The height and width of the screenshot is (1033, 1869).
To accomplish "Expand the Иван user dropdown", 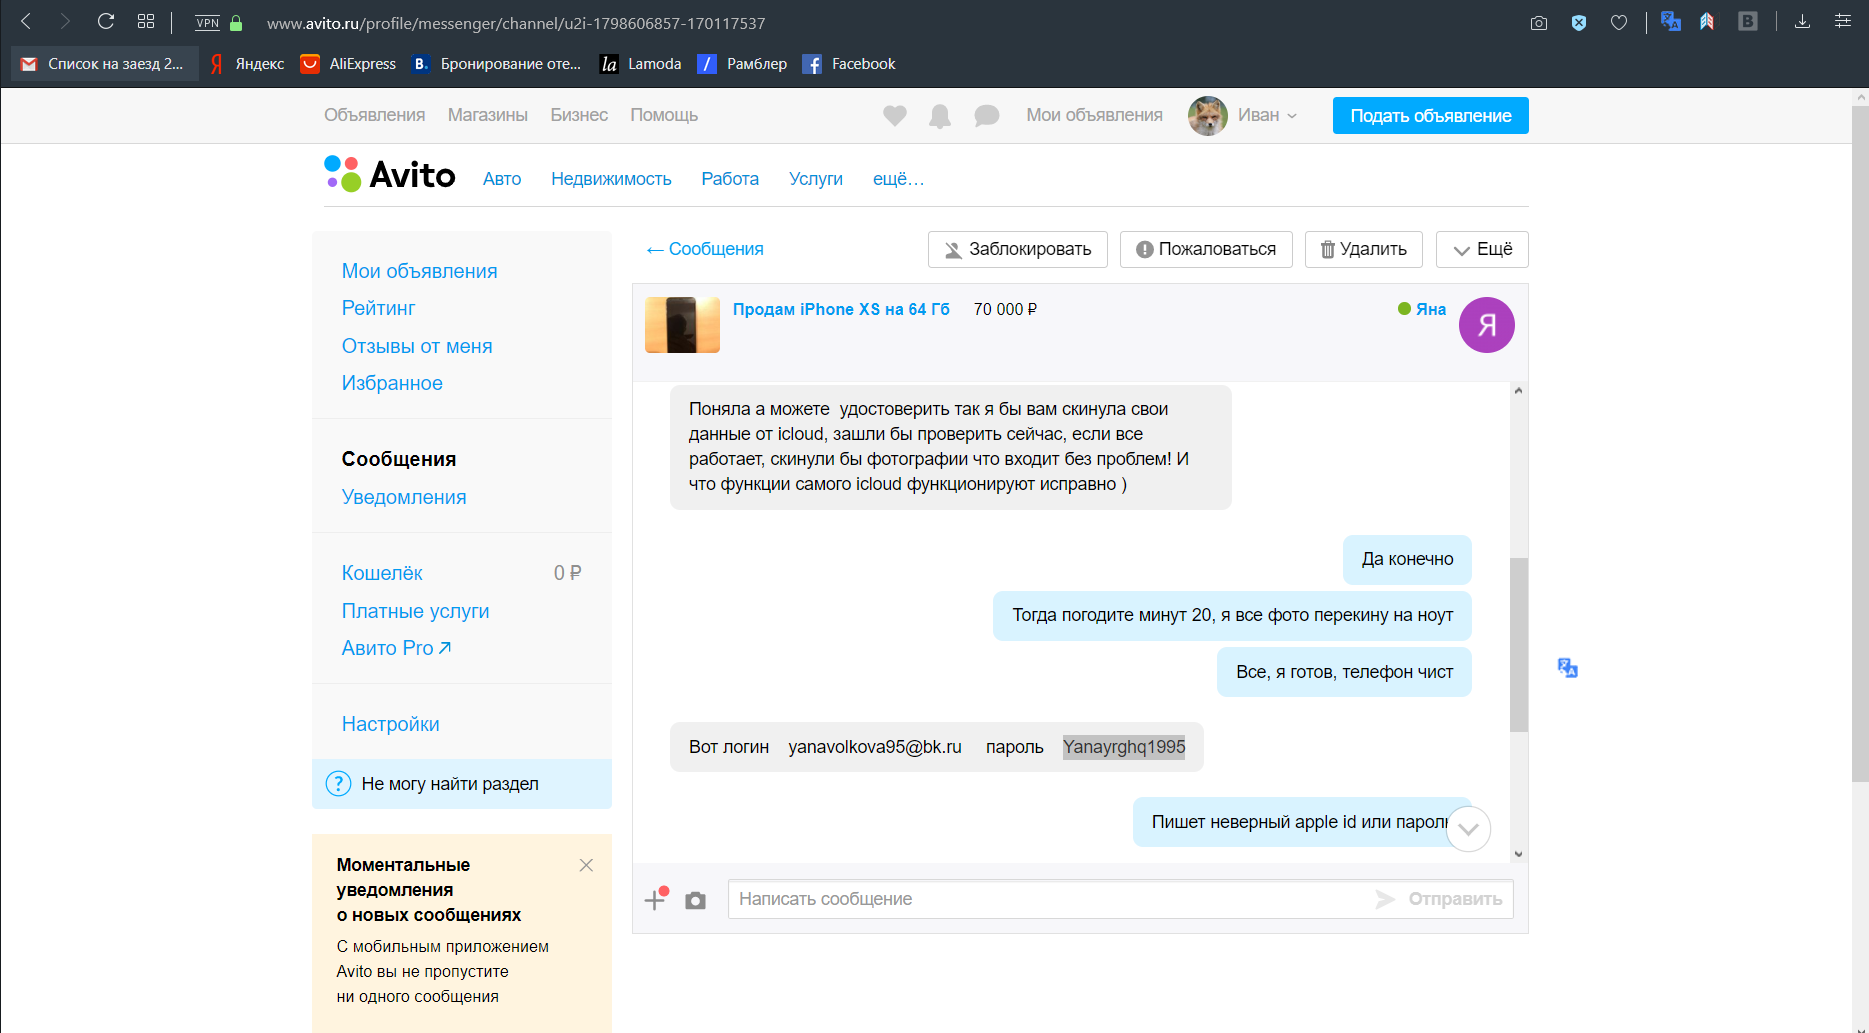I will pyautogui.click(x=1267, y=115).
